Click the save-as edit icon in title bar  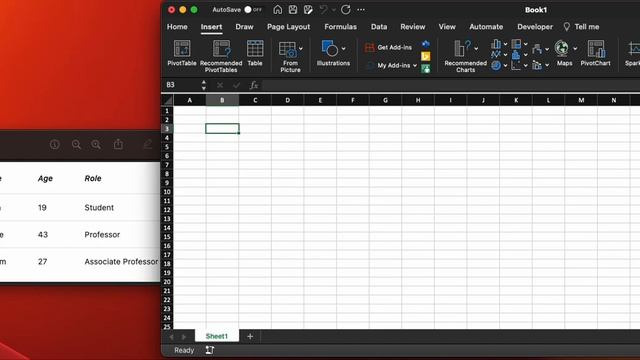(x=308, y=10)
